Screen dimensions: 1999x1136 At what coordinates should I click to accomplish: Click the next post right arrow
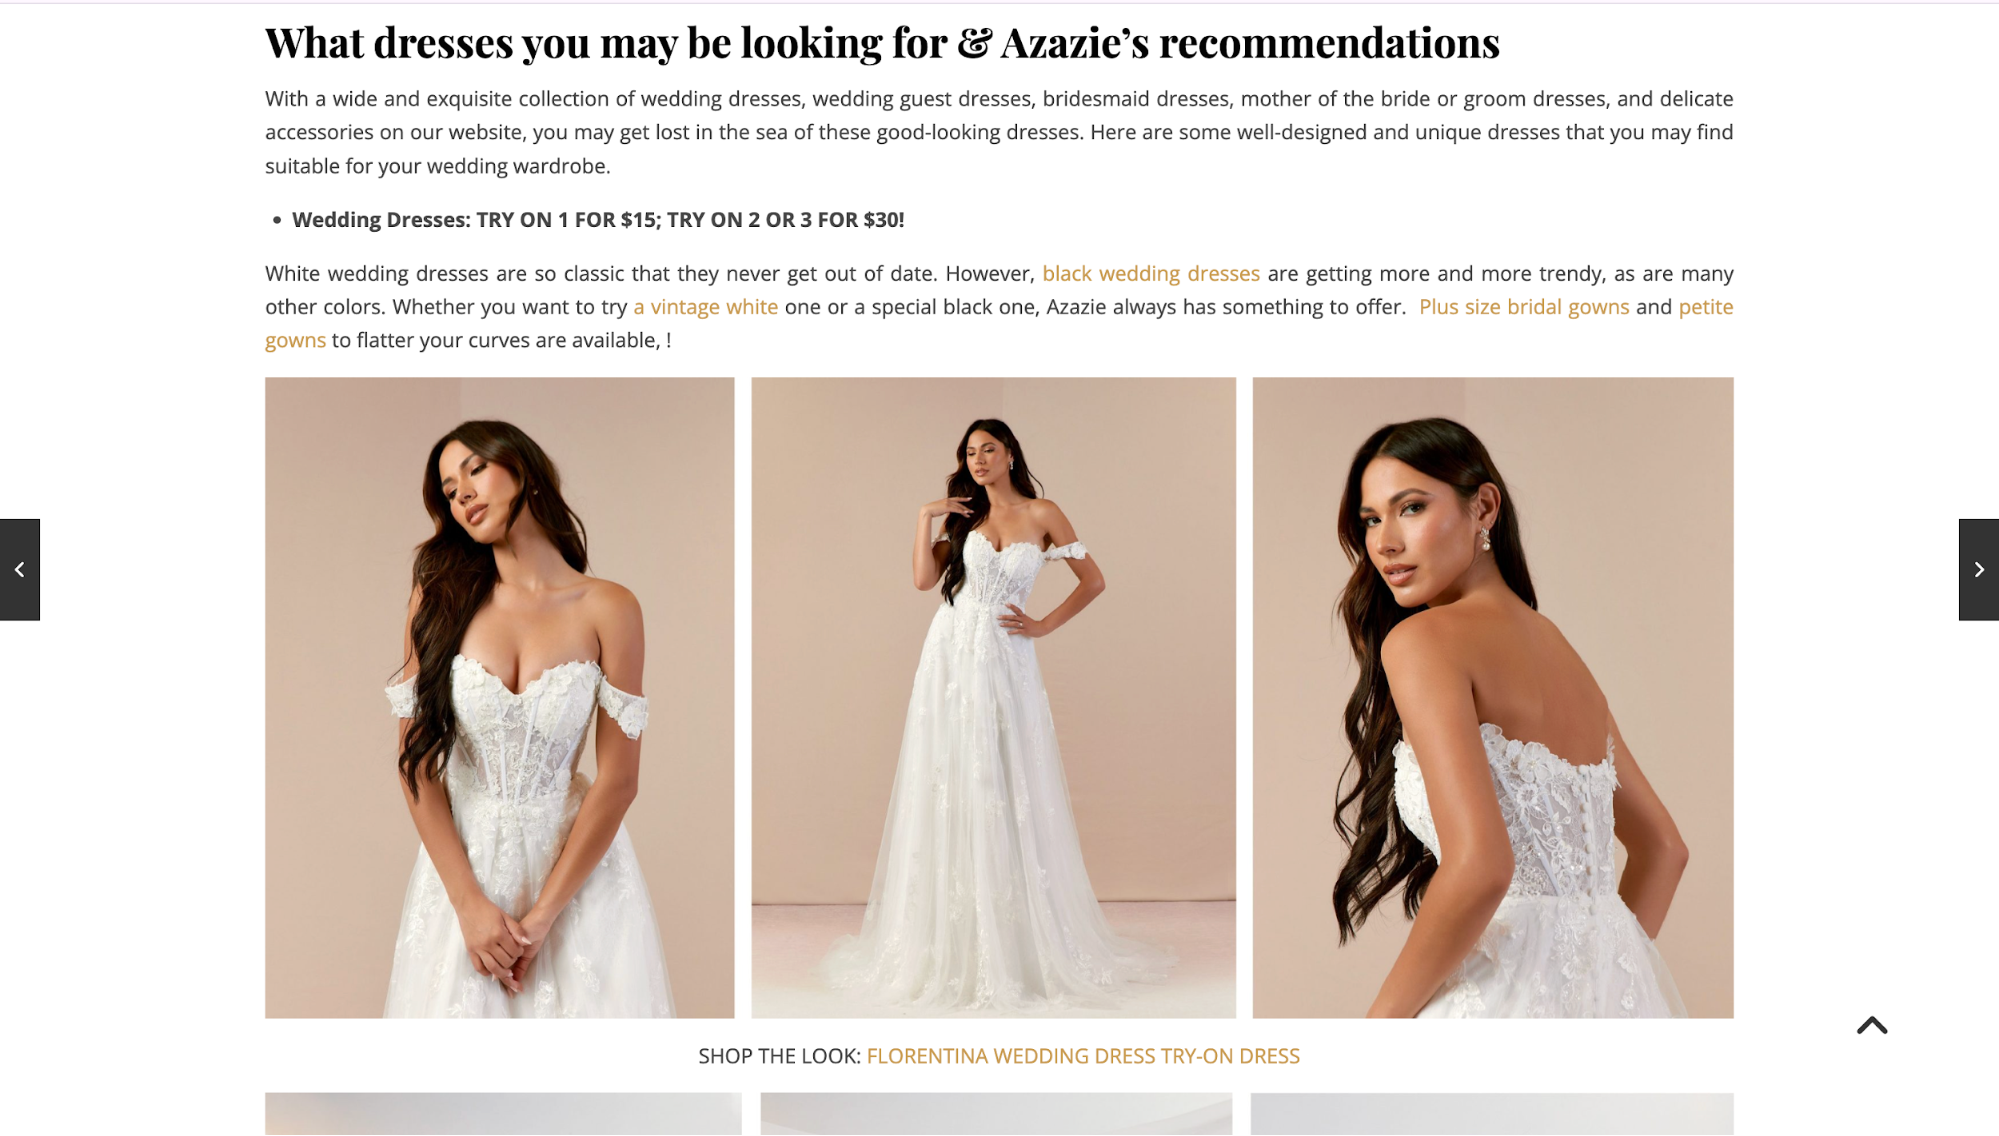coord(1978,569)
